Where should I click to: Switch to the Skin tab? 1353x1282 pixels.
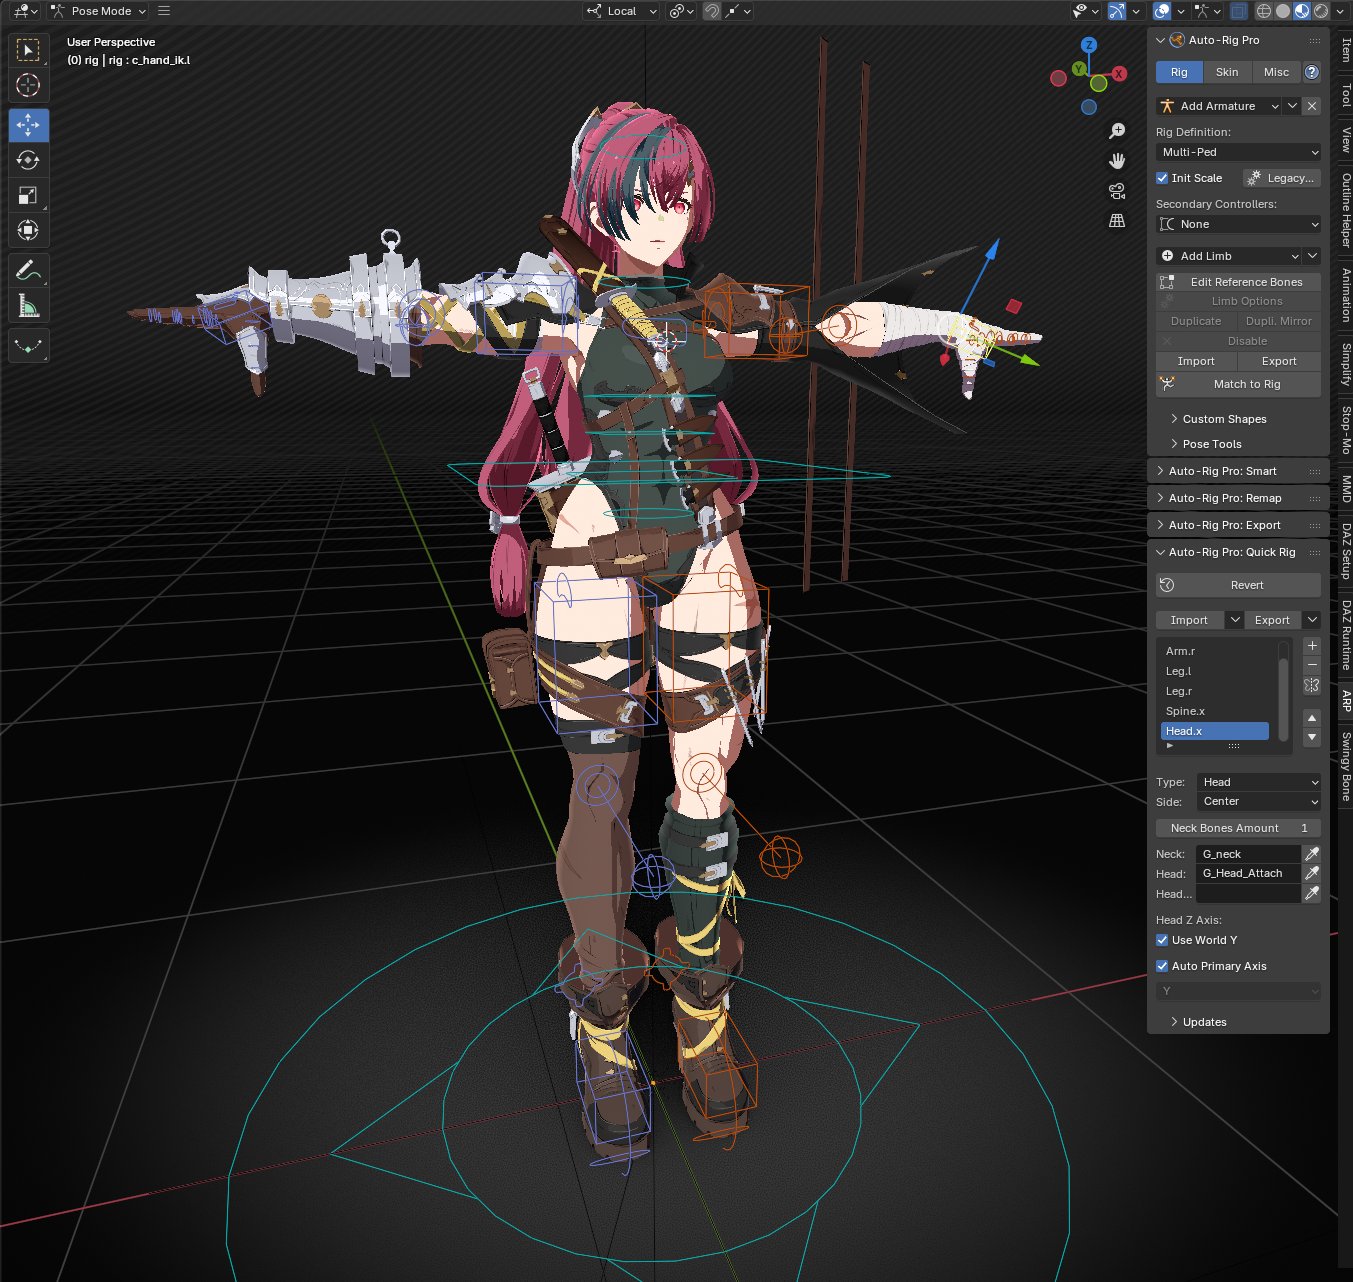coord(1227,72)
